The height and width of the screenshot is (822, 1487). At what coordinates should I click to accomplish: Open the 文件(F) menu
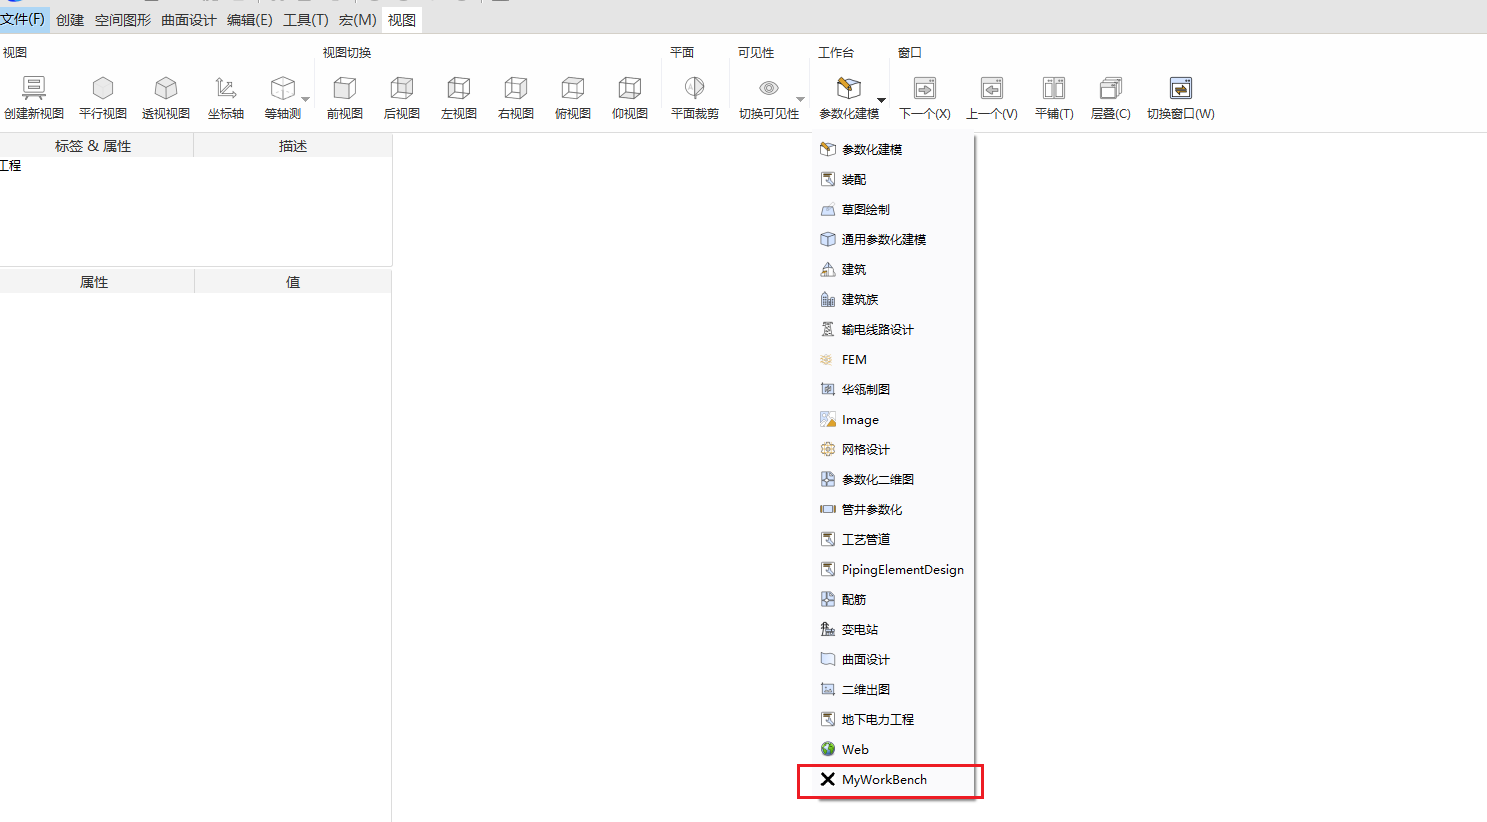pos(23,19)
